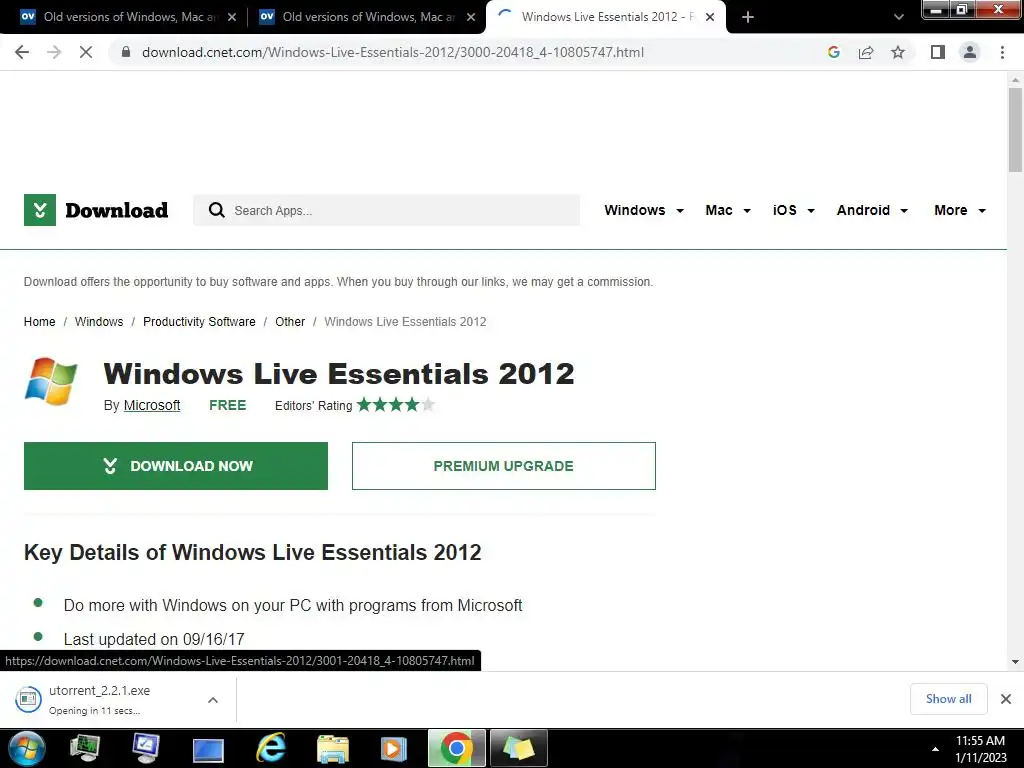Viewport: 1024px width, 768px height.
Task: Expand the Mac category dropdown
Action: pos(728,210)
